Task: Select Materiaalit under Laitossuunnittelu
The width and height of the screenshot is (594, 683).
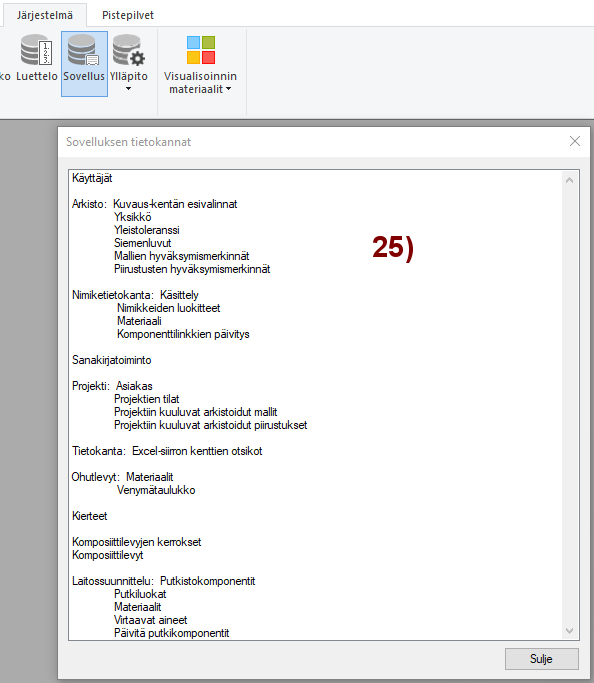Action: pos(138,607)
